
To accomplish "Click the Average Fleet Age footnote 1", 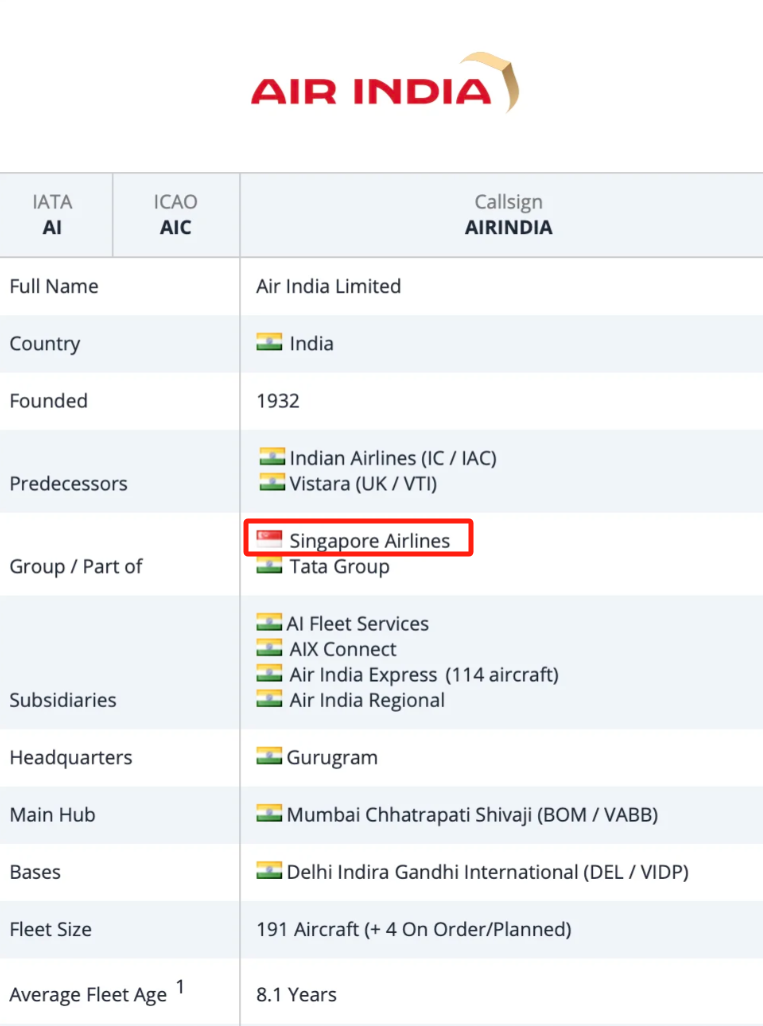I will (180, 986).
